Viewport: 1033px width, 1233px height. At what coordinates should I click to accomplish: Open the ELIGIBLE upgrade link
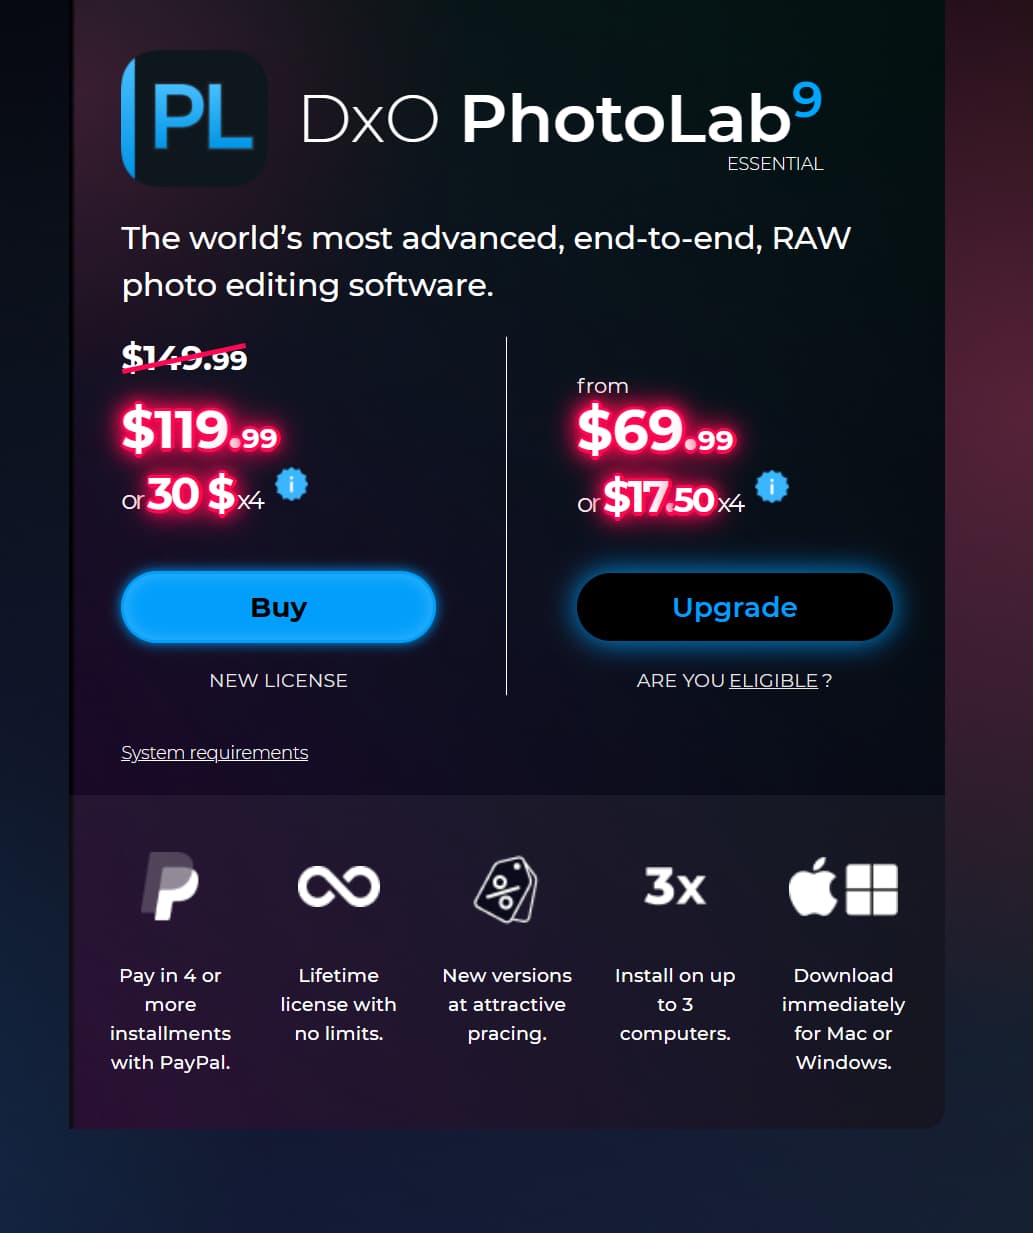click(774, 680)
